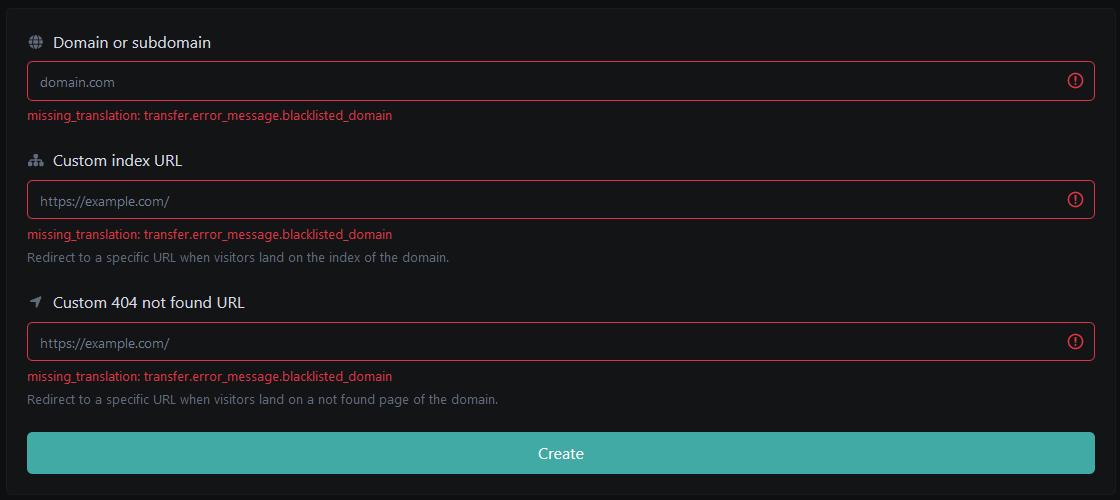Click the sitemap icon beside Custom index URL
This screenshot has width=1120, height=500.
point(36,161)
